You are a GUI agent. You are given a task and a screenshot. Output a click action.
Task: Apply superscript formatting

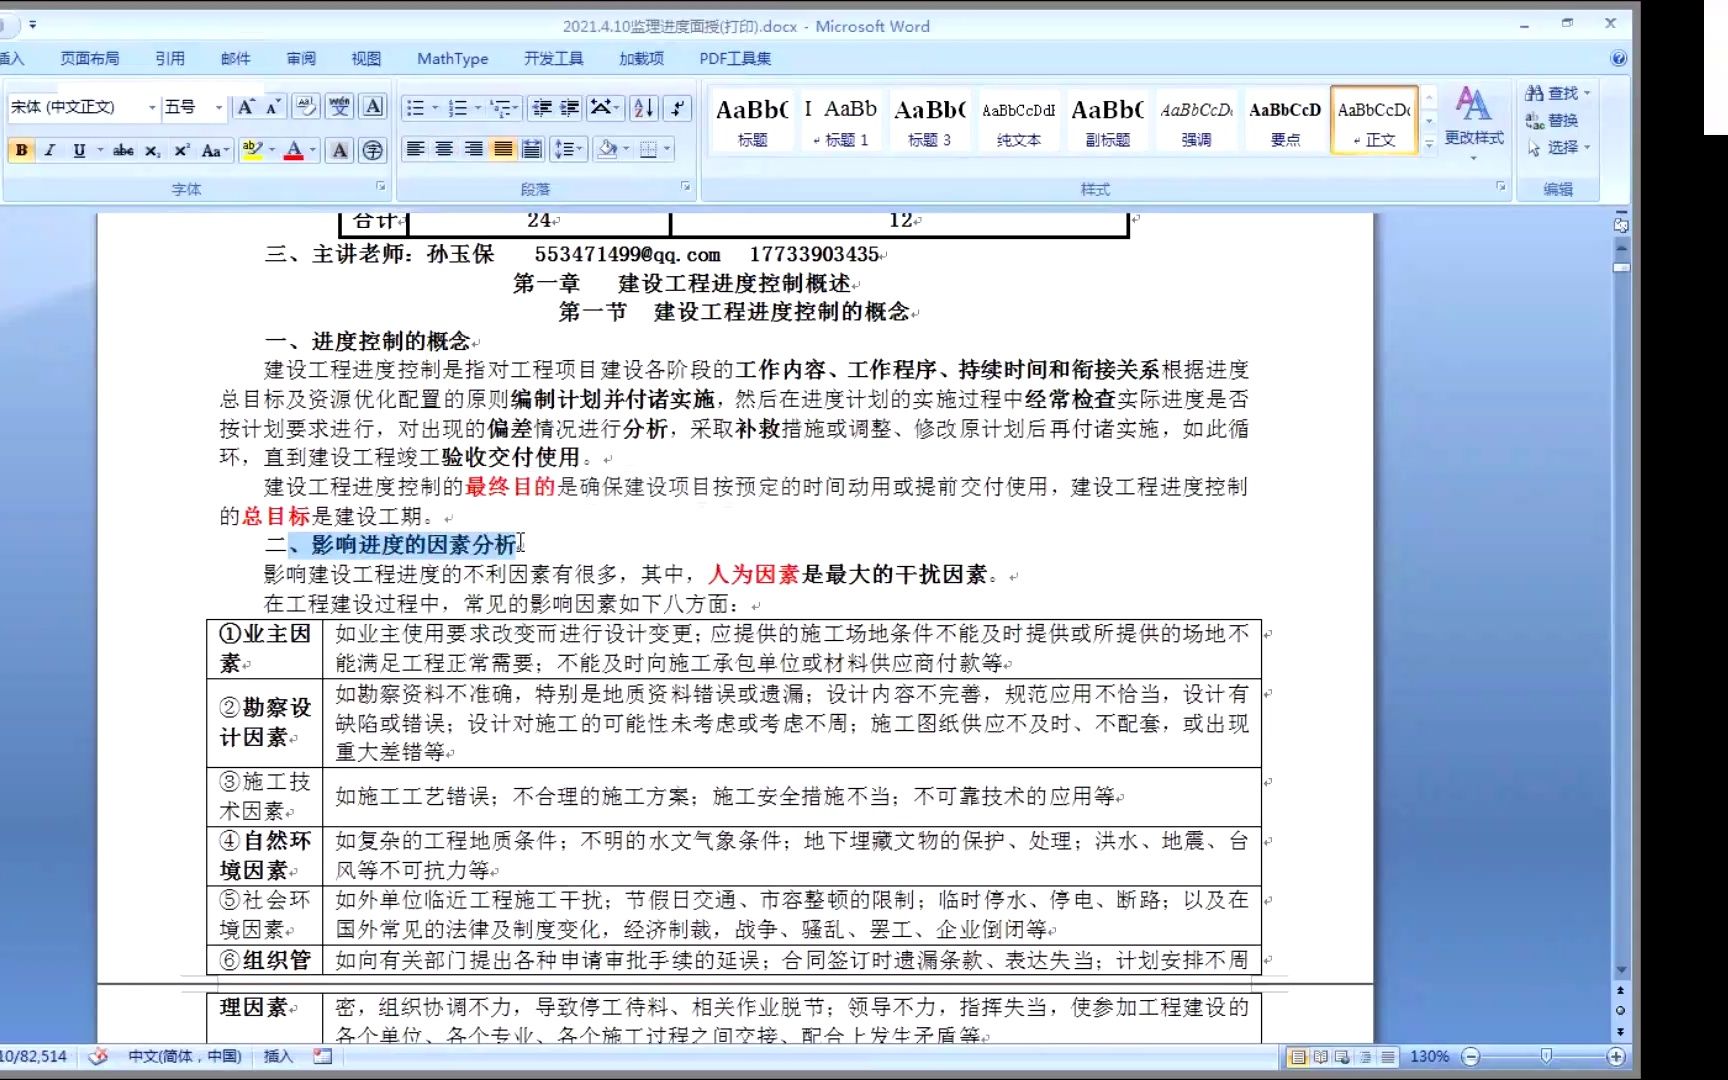pyautogui.click(x=181, y=150)
